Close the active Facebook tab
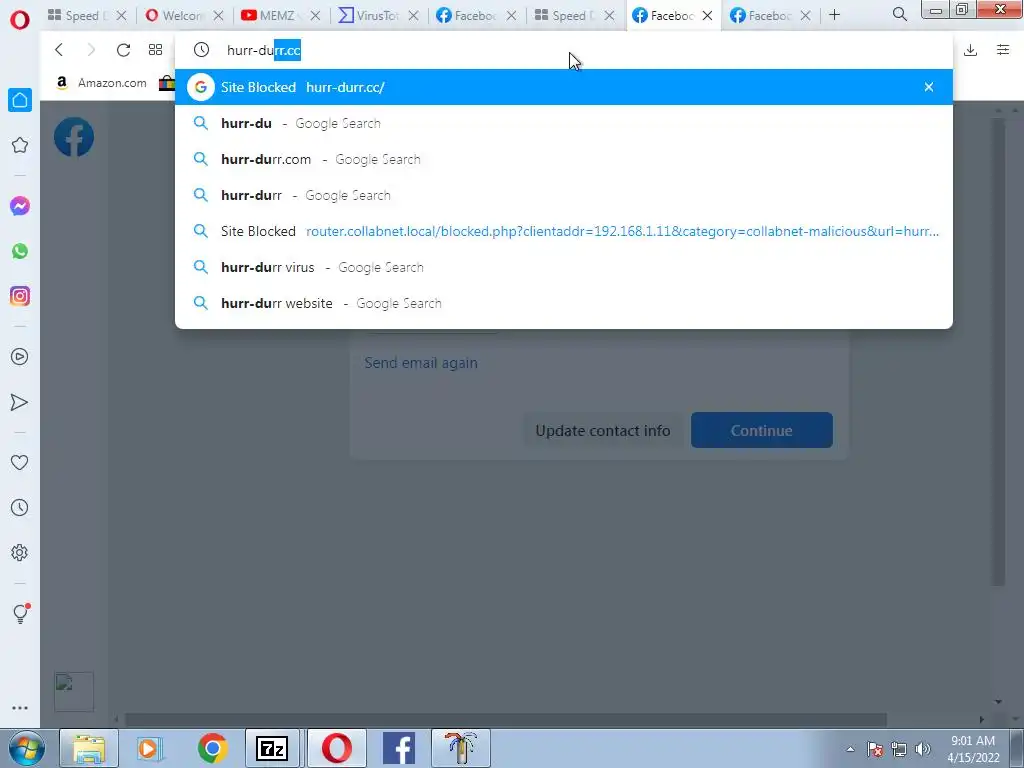The width and height of the screenshot is (1024, 768). [707, 16]
